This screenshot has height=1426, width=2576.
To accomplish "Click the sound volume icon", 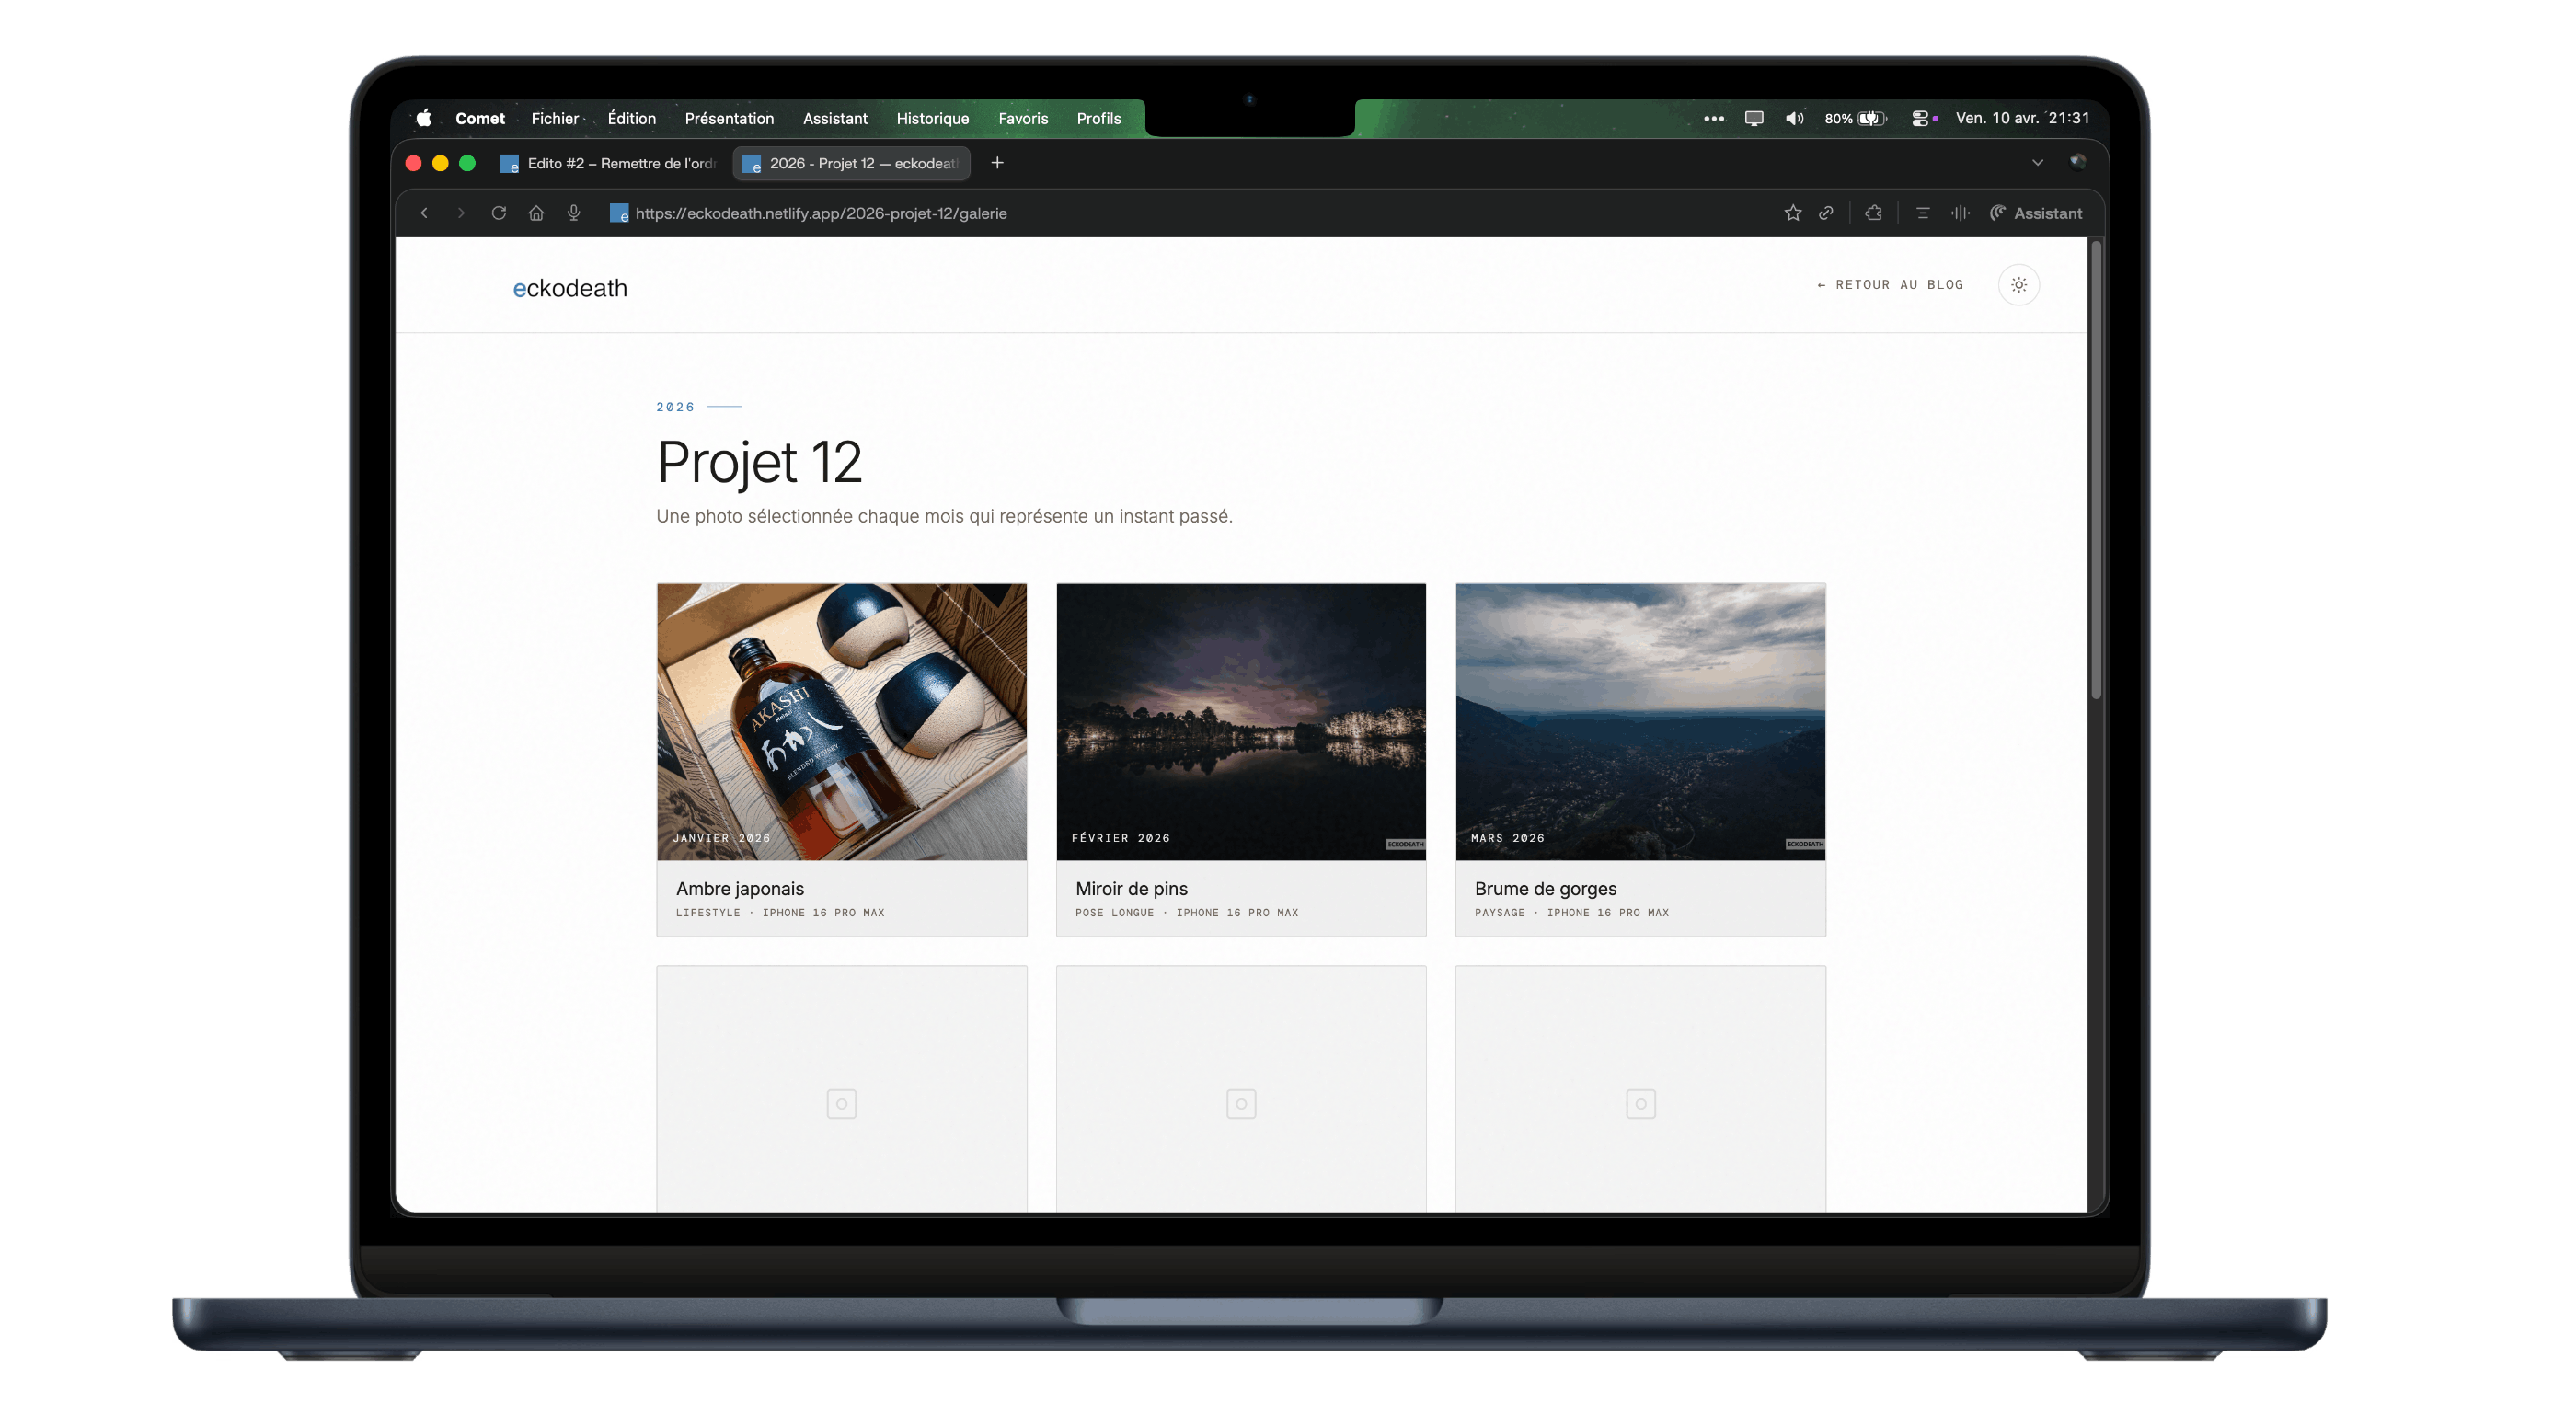I will tap(1795, 118).
